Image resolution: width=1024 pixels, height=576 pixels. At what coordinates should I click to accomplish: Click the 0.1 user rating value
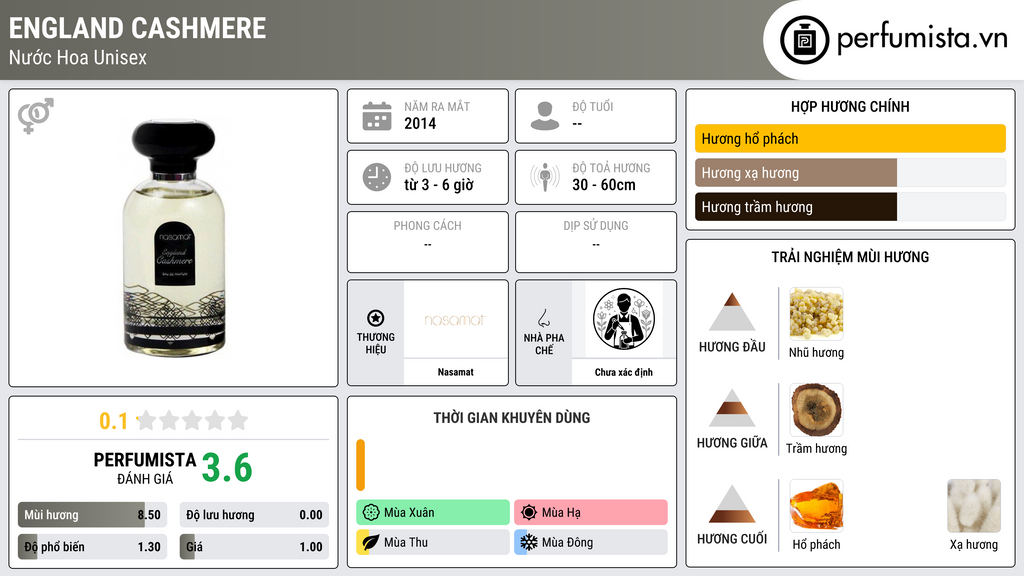(x=113, y=421)
